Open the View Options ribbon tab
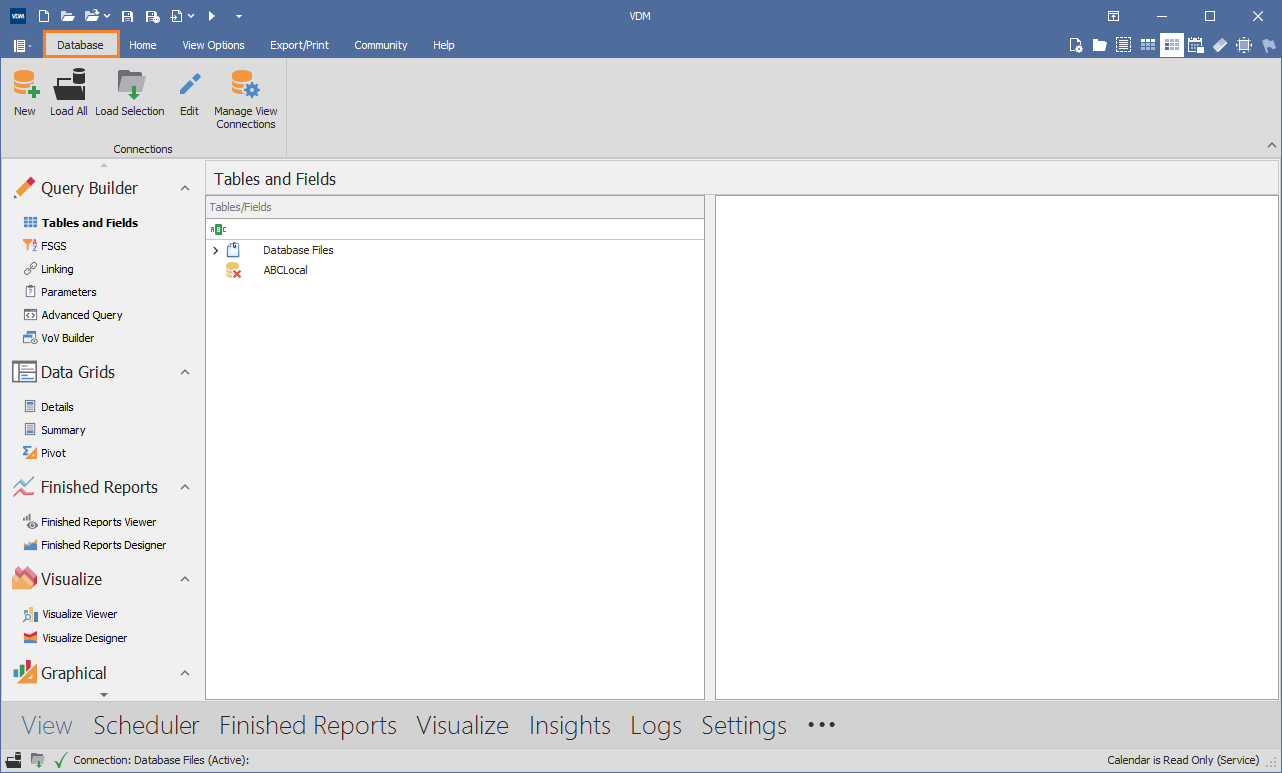Viewport: 1282px width, 773px height. [213, 45]
